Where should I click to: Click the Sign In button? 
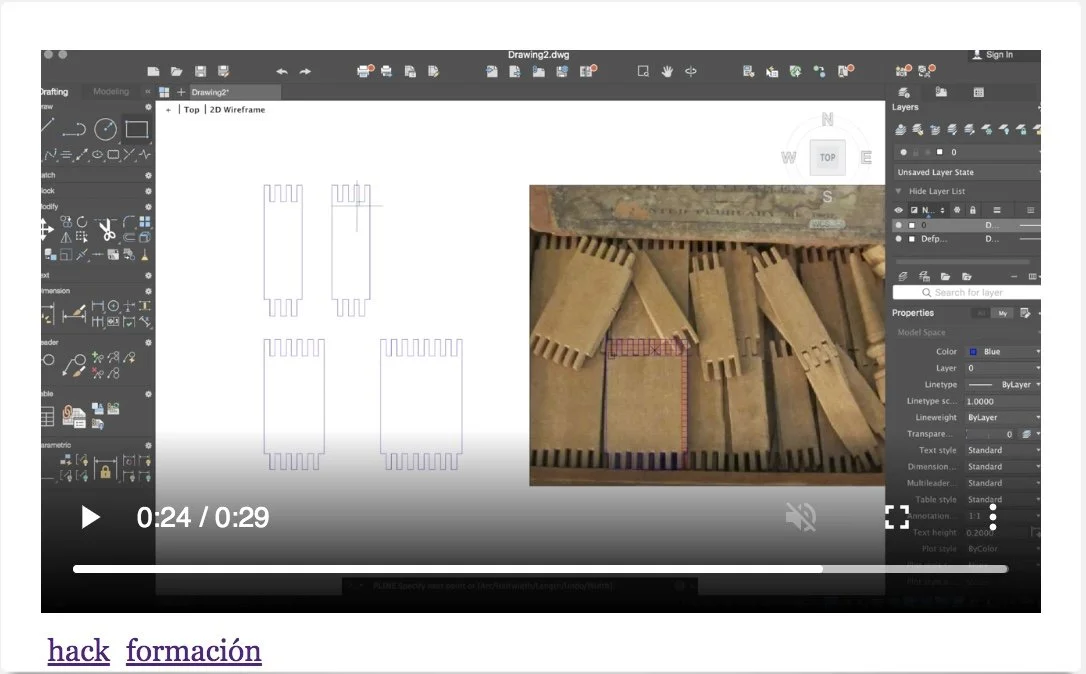tap(993, 55)
